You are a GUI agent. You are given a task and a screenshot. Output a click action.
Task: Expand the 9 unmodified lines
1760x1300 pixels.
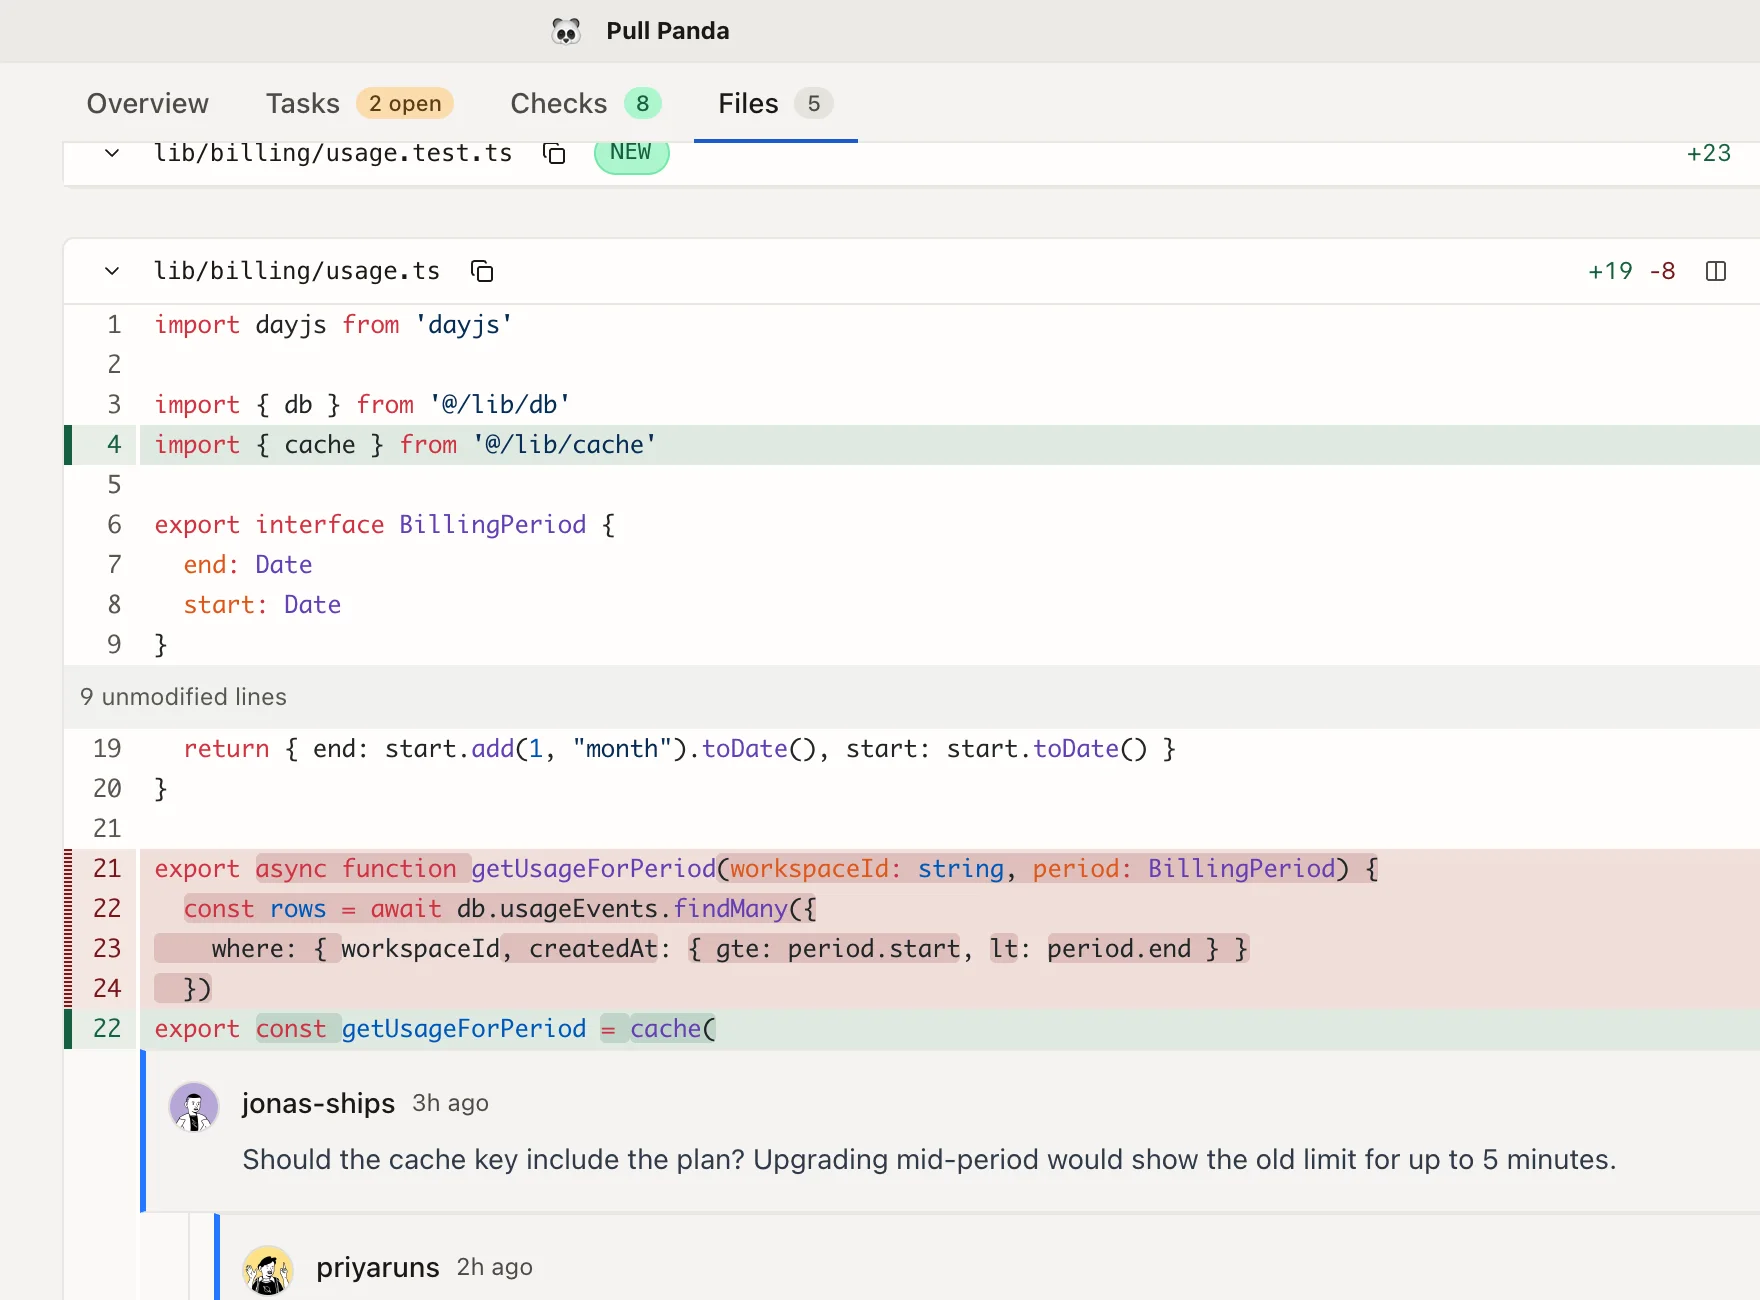[912, 697]
